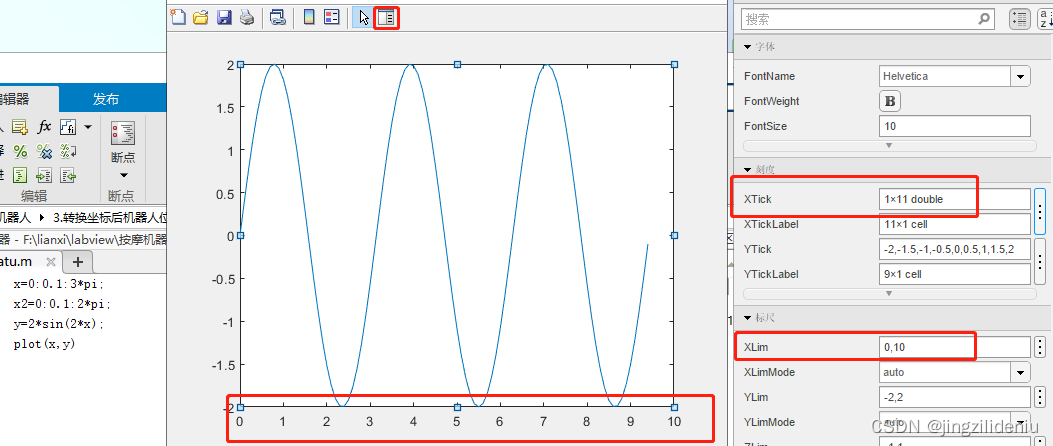Apply smart indent to the code
Image resolution: width=1053 pixels, height=446 pixels.
pos(20,176)
